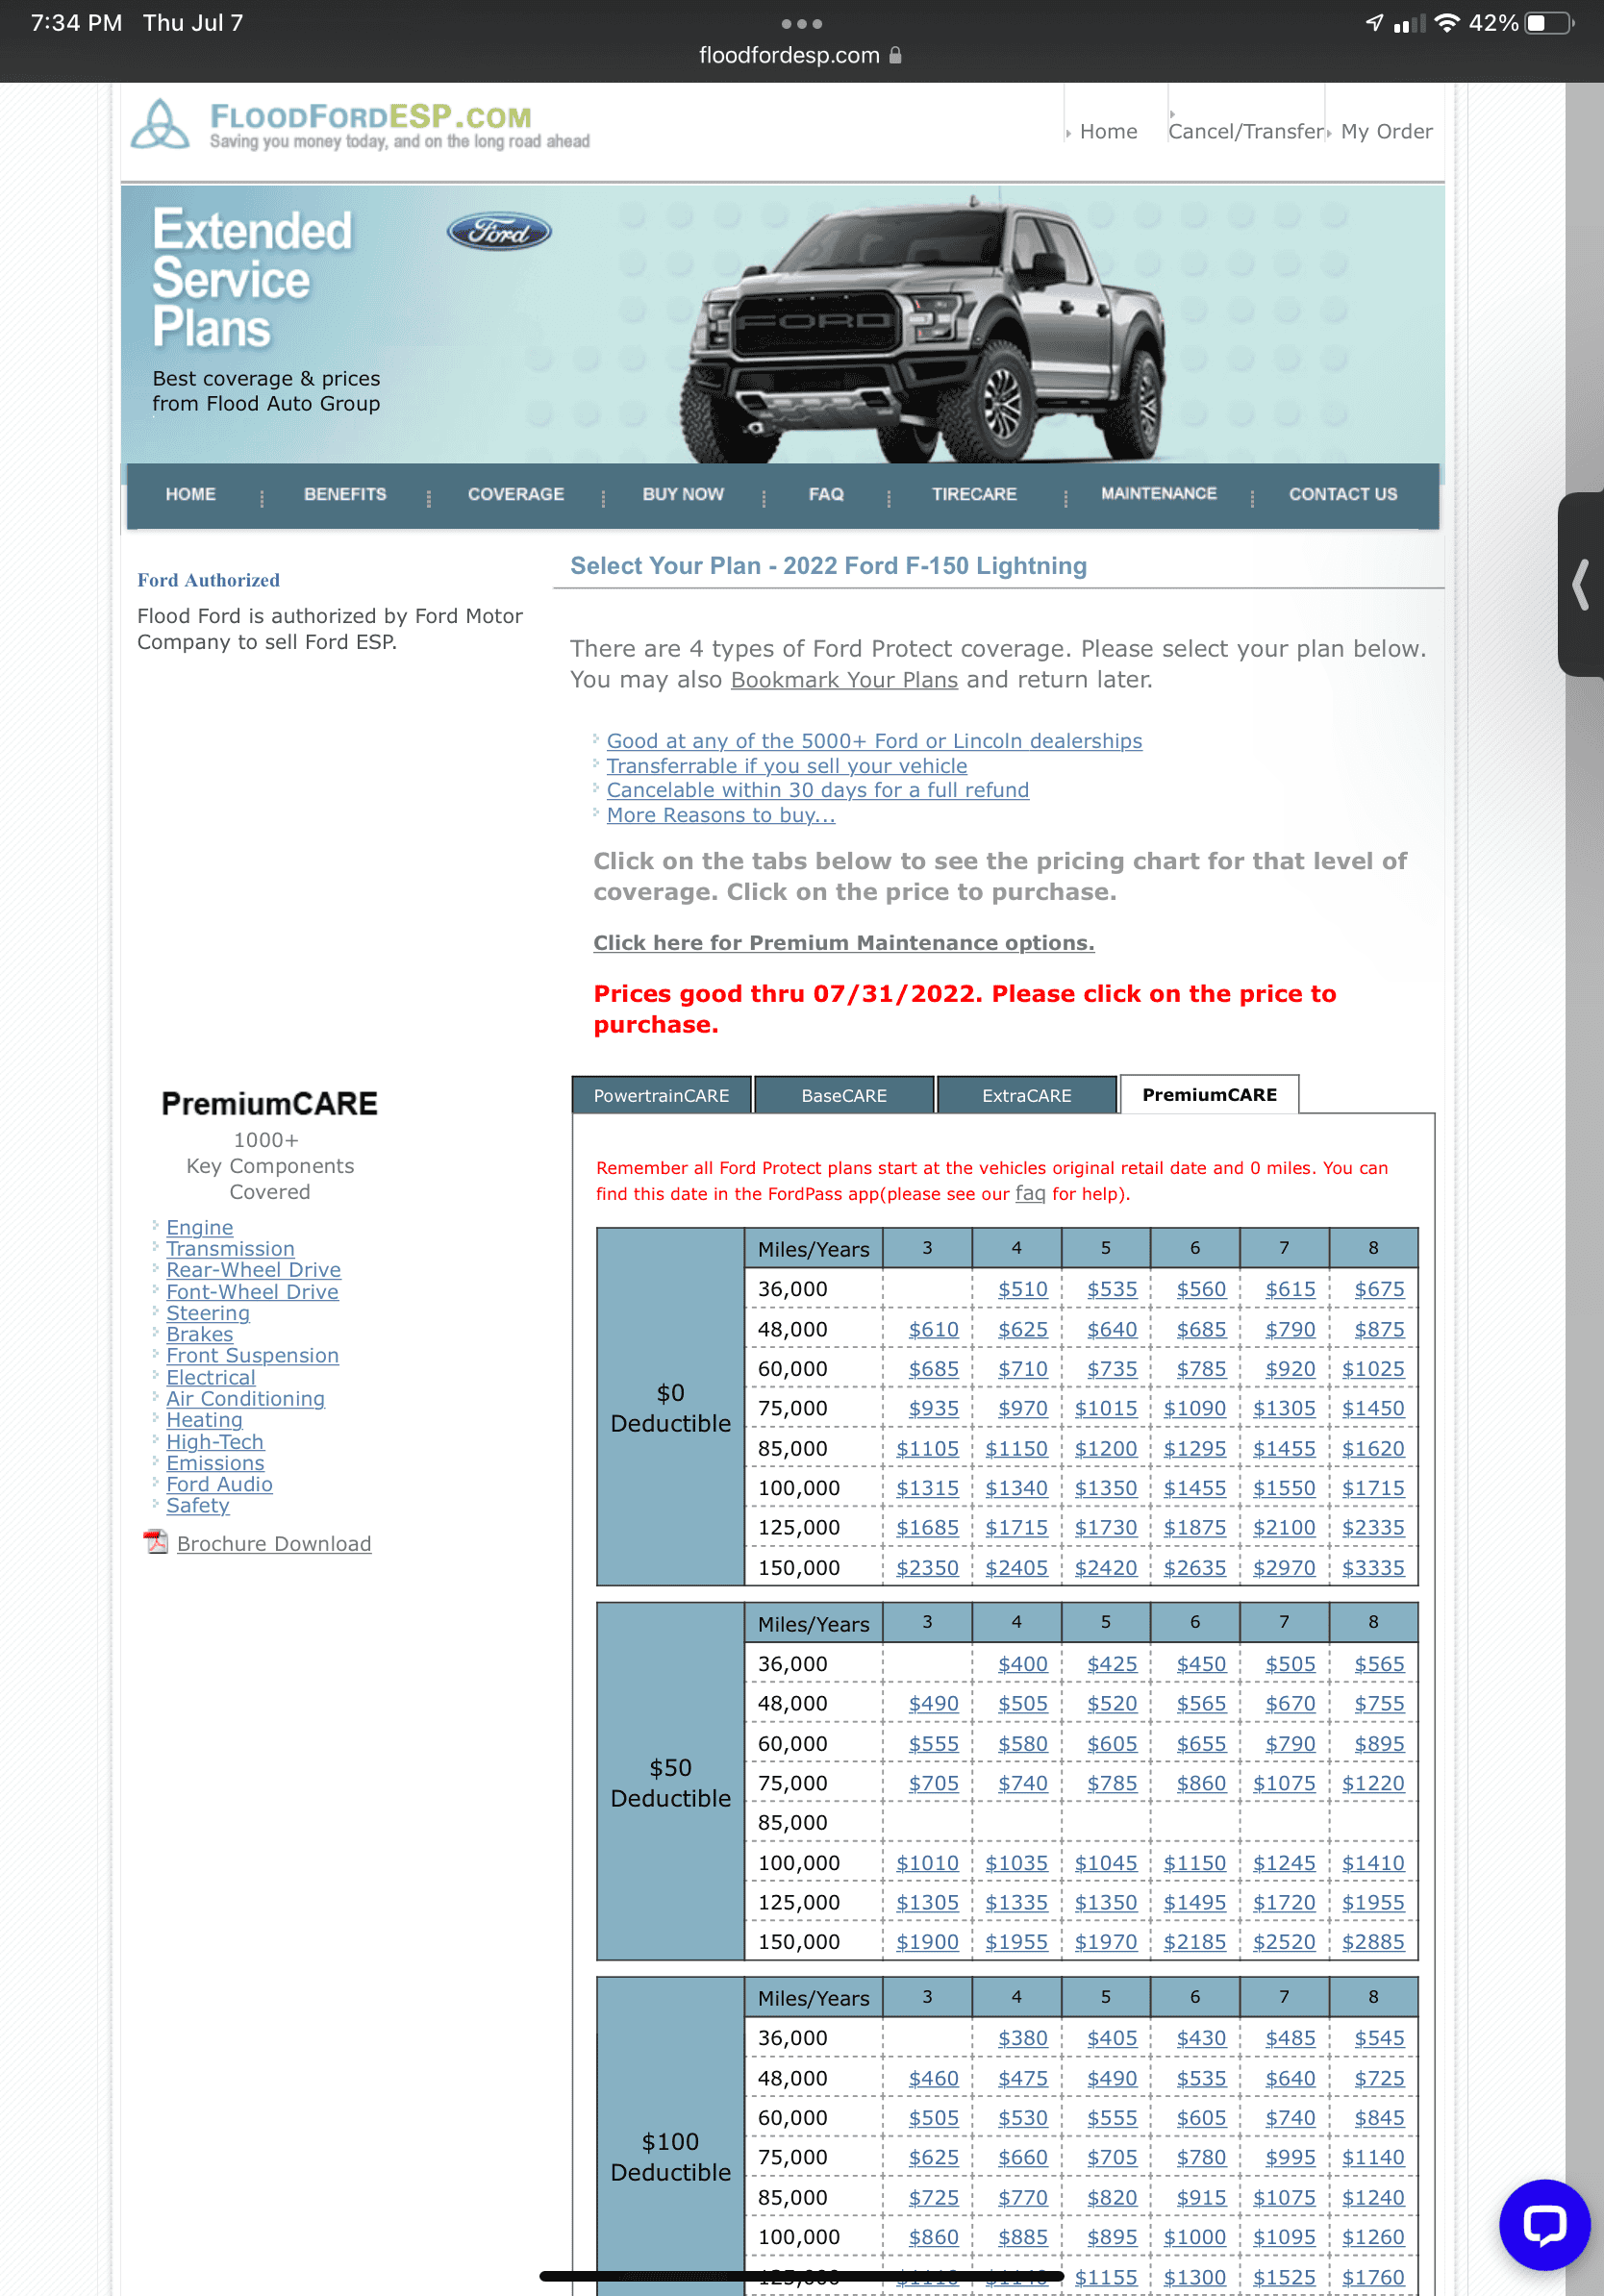Select the $2885 price, $50 deductible
This screenshot has width=1604, height=2296.
[x=1373, y=1941]
